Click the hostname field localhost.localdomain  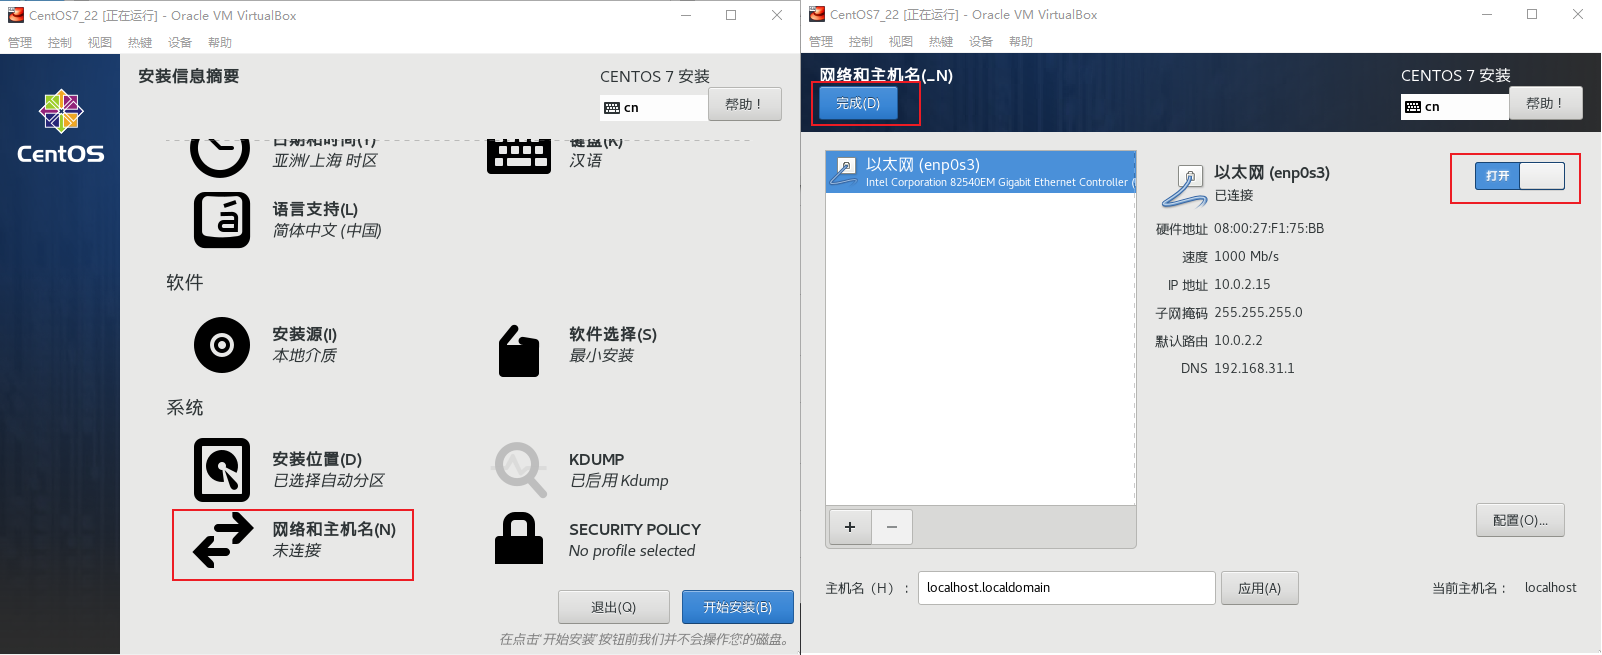pos(1067,588)
